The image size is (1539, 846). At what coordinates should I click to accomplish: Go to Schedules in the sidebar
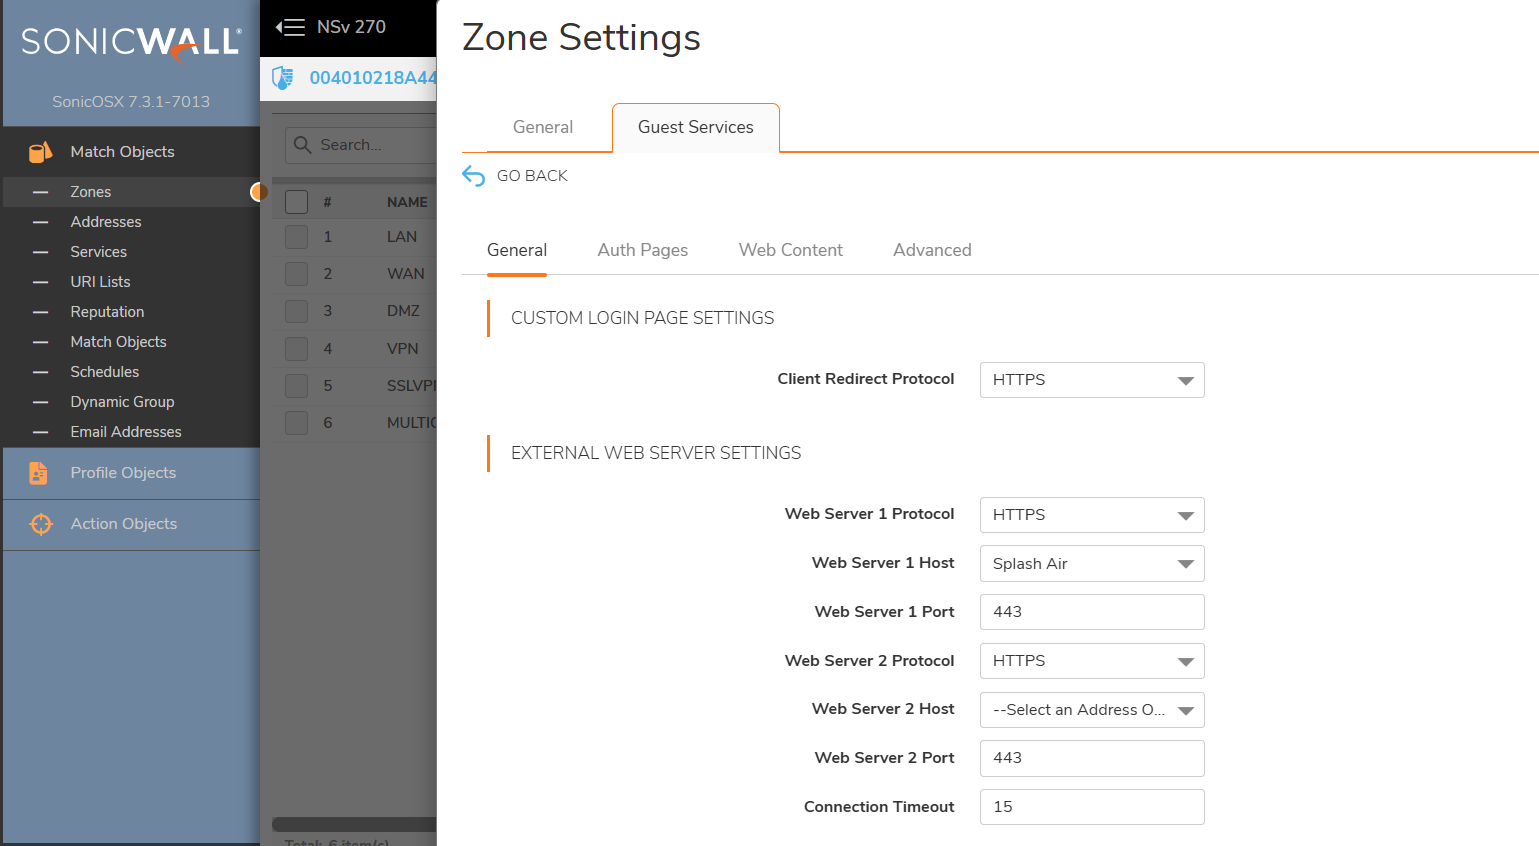(105, 372)
